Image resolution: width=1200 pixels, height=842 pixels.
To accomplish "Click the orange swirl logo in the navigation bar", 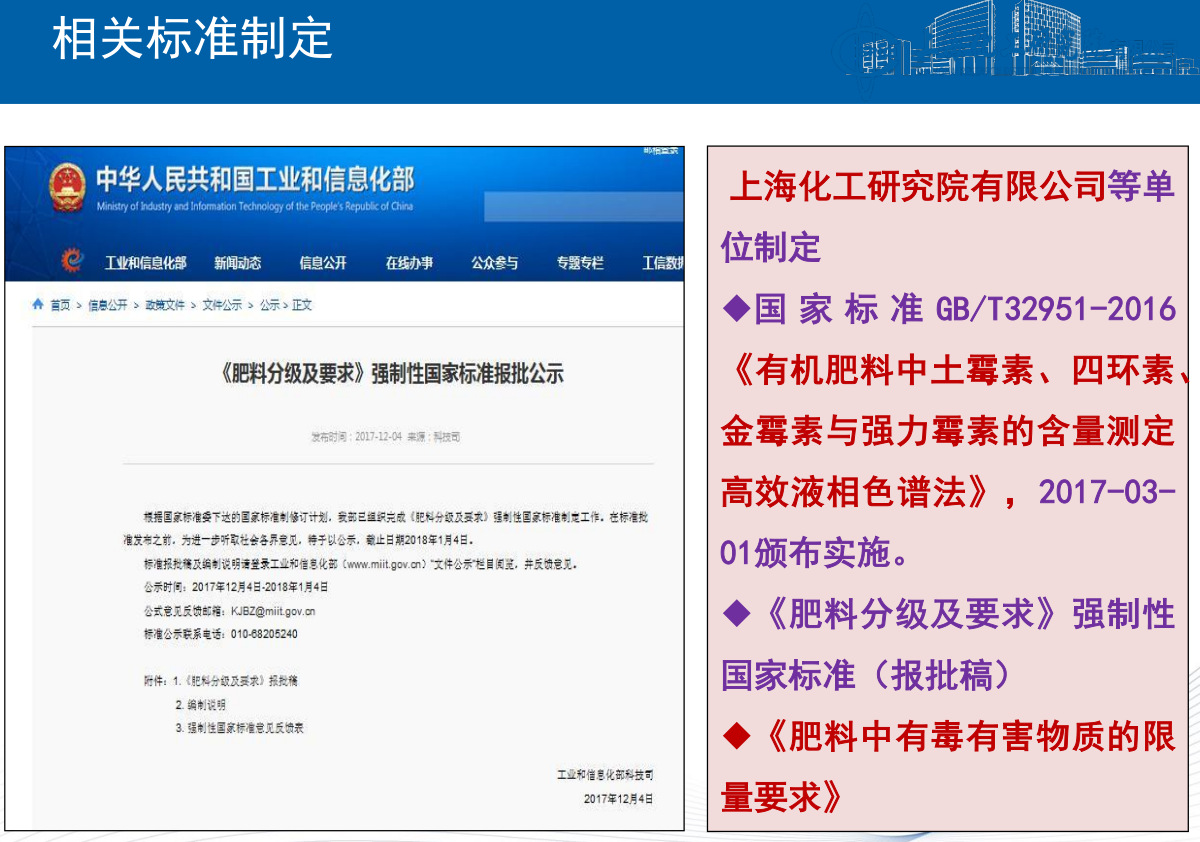I will (72, 261).
